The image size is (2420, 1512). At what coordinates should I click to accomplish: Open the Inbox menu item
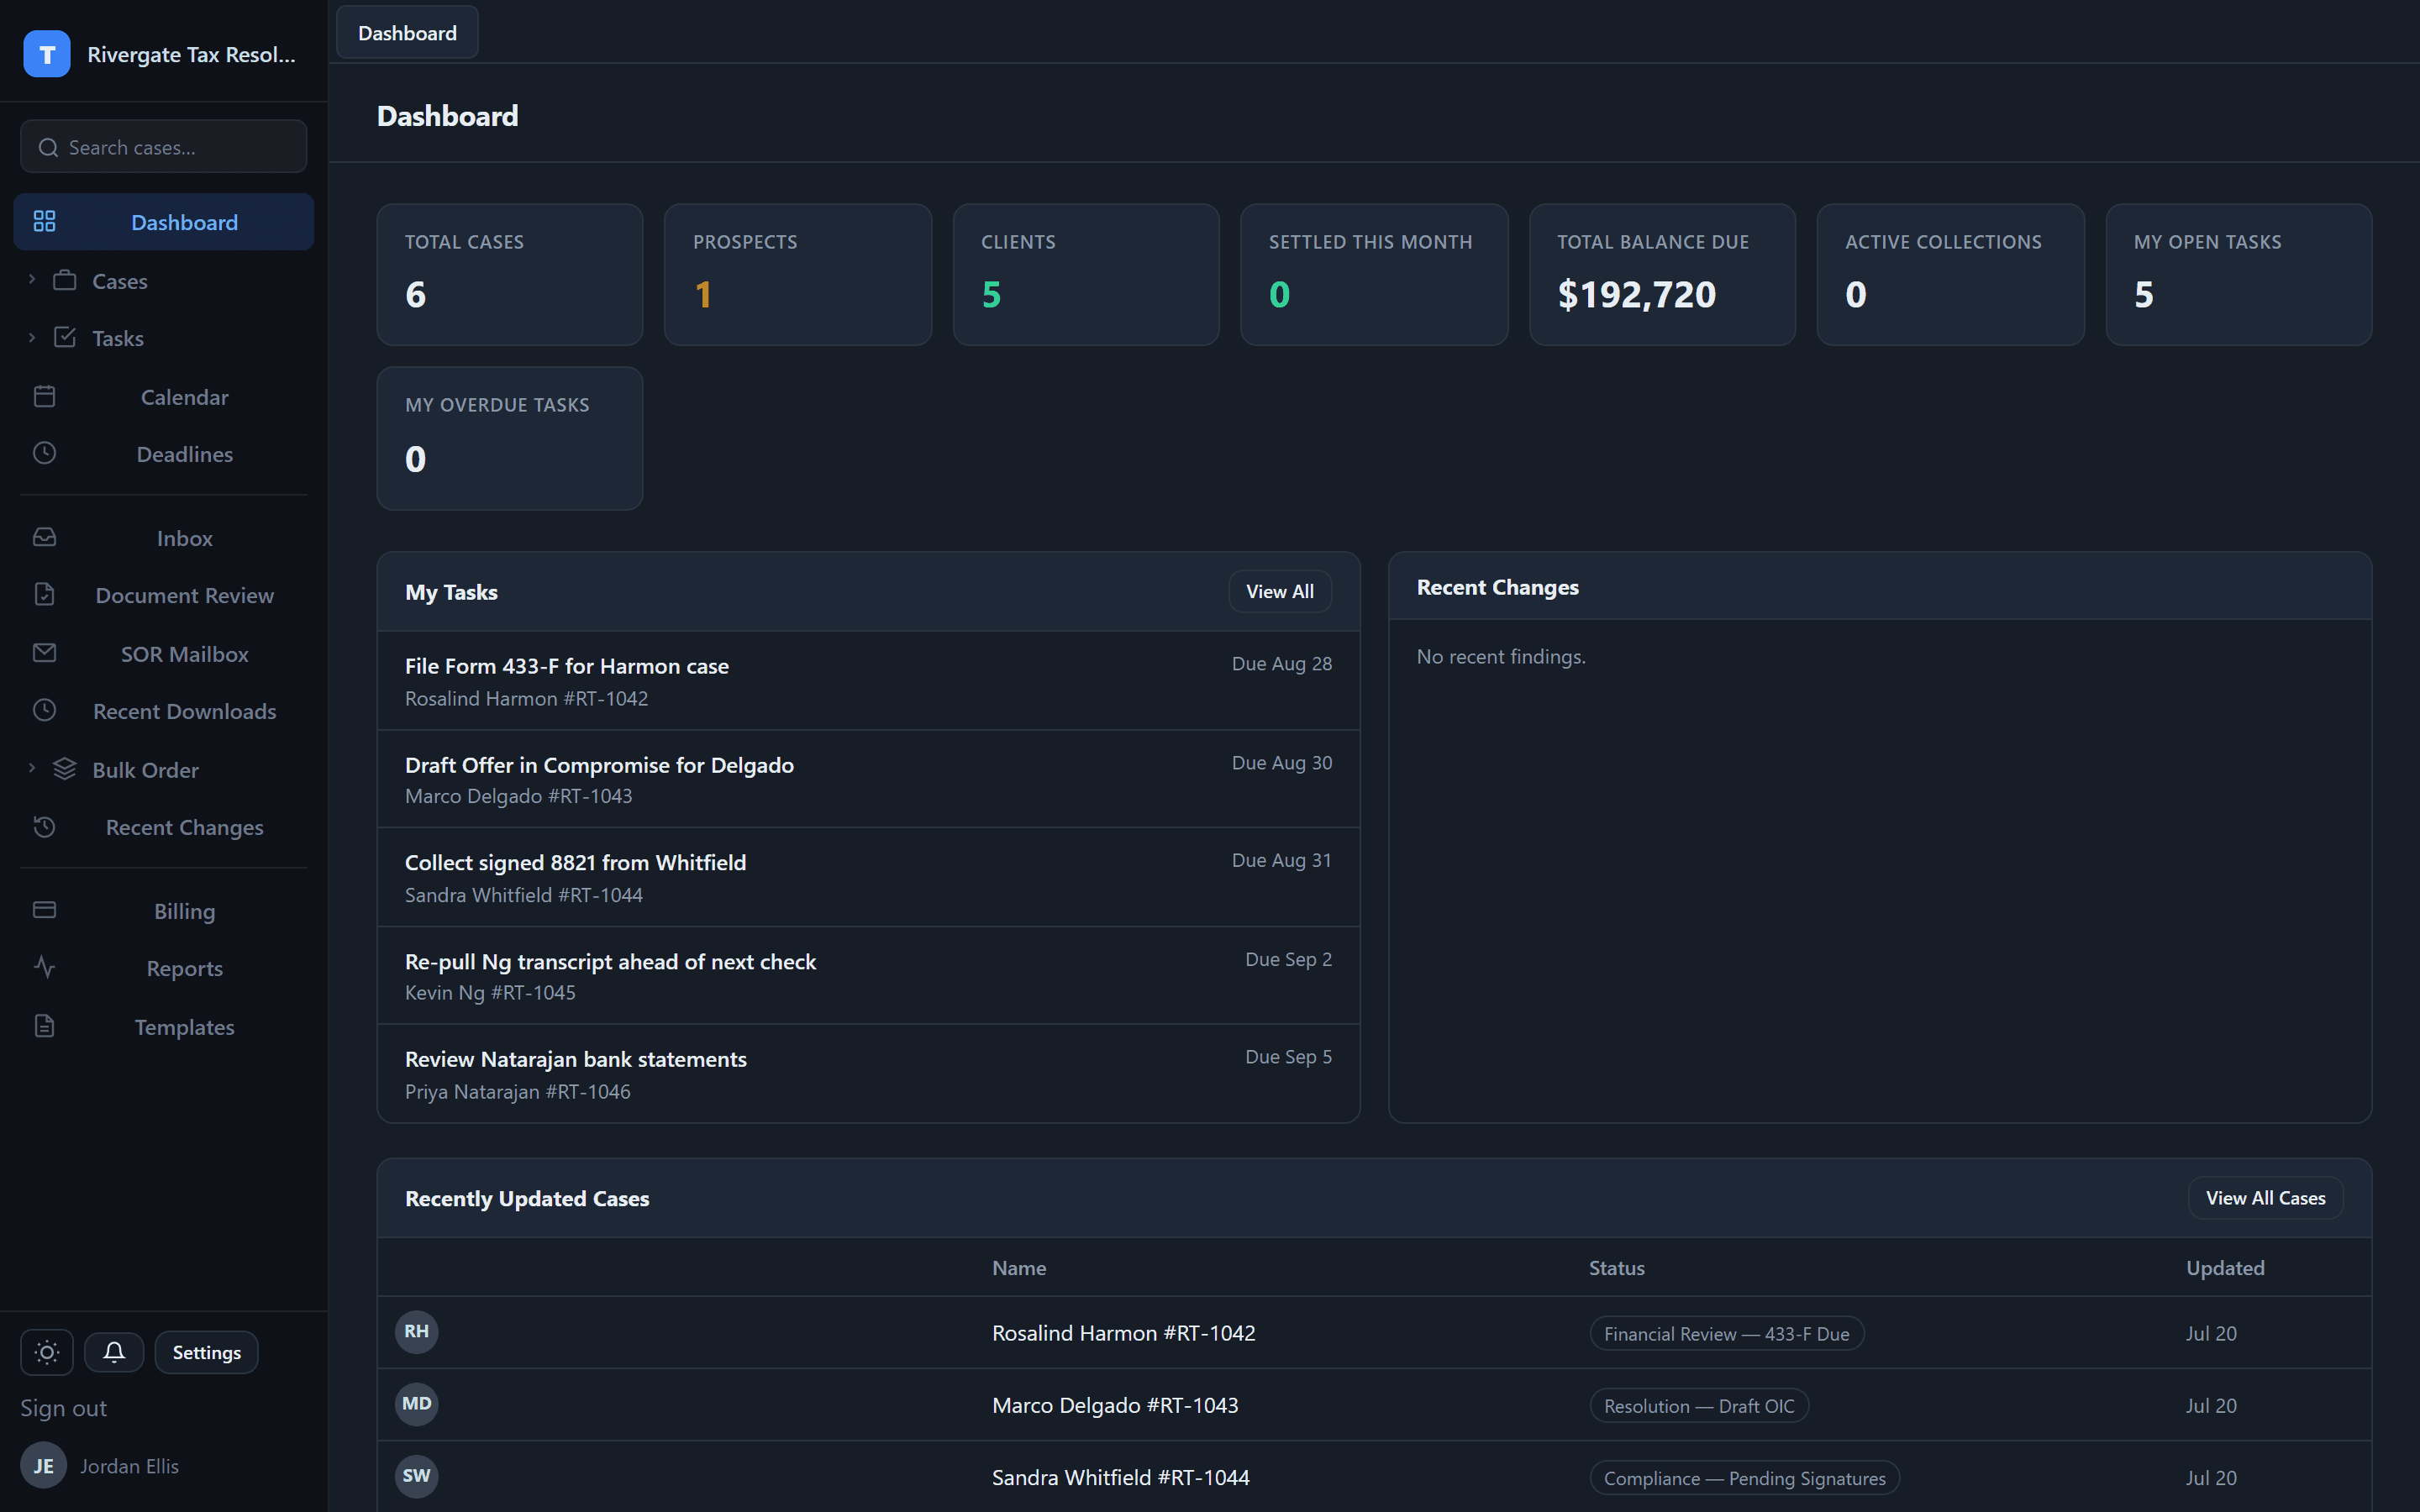coord(164,538)
